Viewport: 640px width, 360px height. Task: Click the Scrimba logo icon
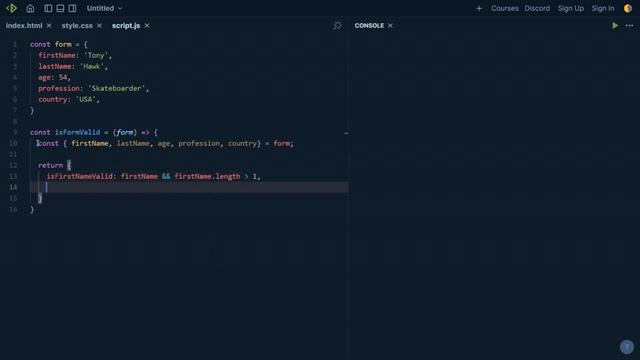tap(11, 8)
